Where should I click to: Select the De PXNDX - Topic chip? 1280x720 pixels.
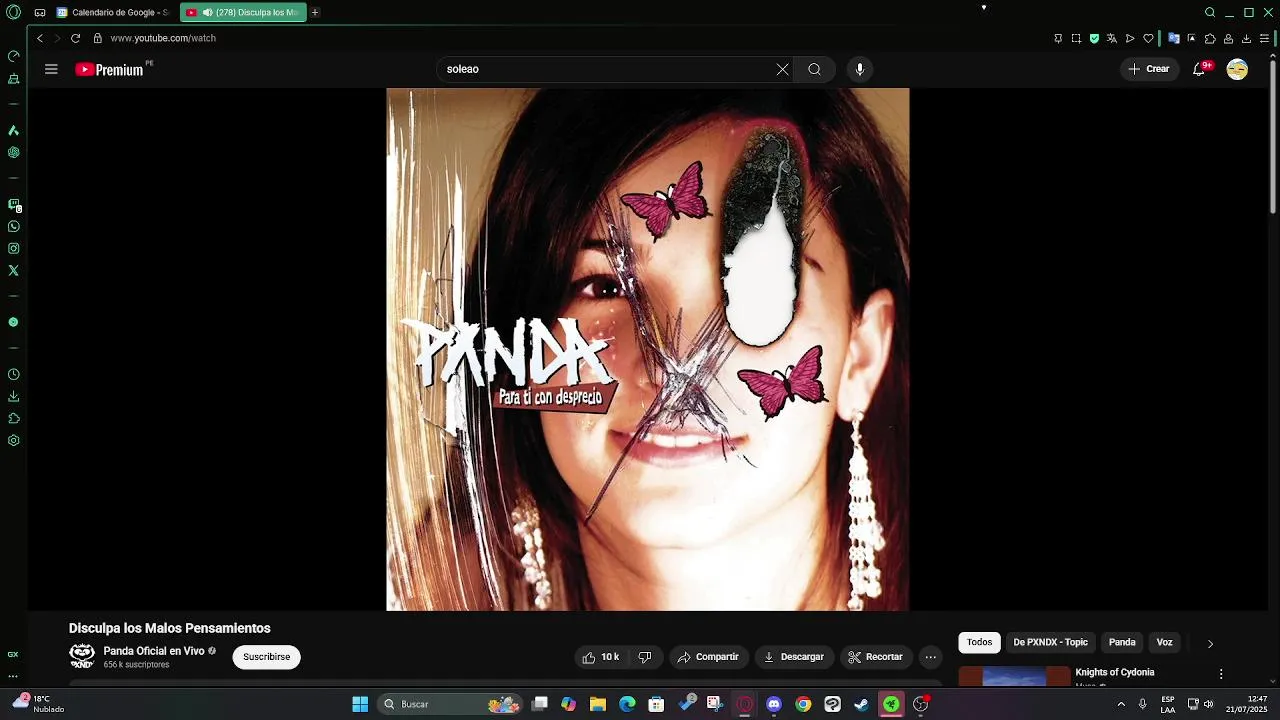(x=1051, y=642)
